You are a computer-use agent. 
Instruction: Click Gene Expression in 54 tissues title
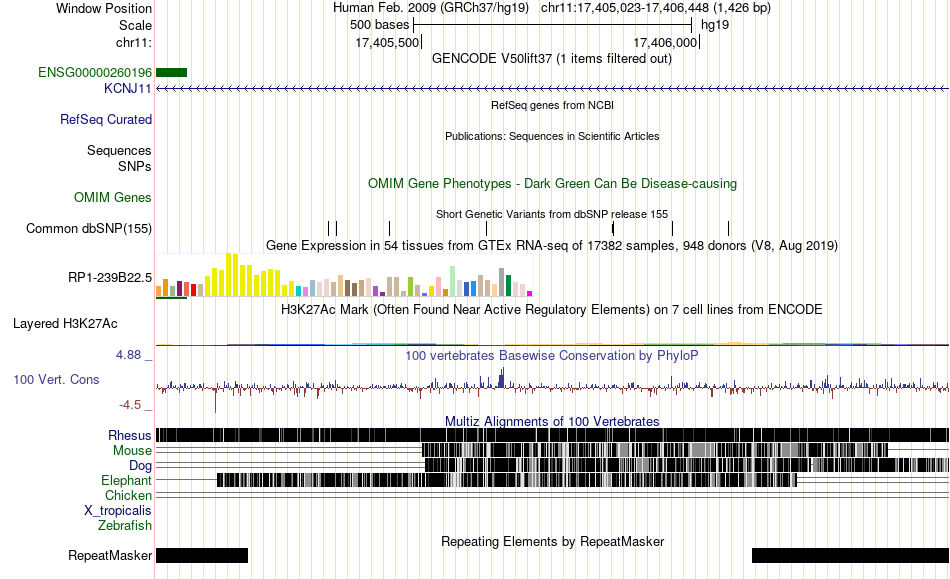point(552,245)
